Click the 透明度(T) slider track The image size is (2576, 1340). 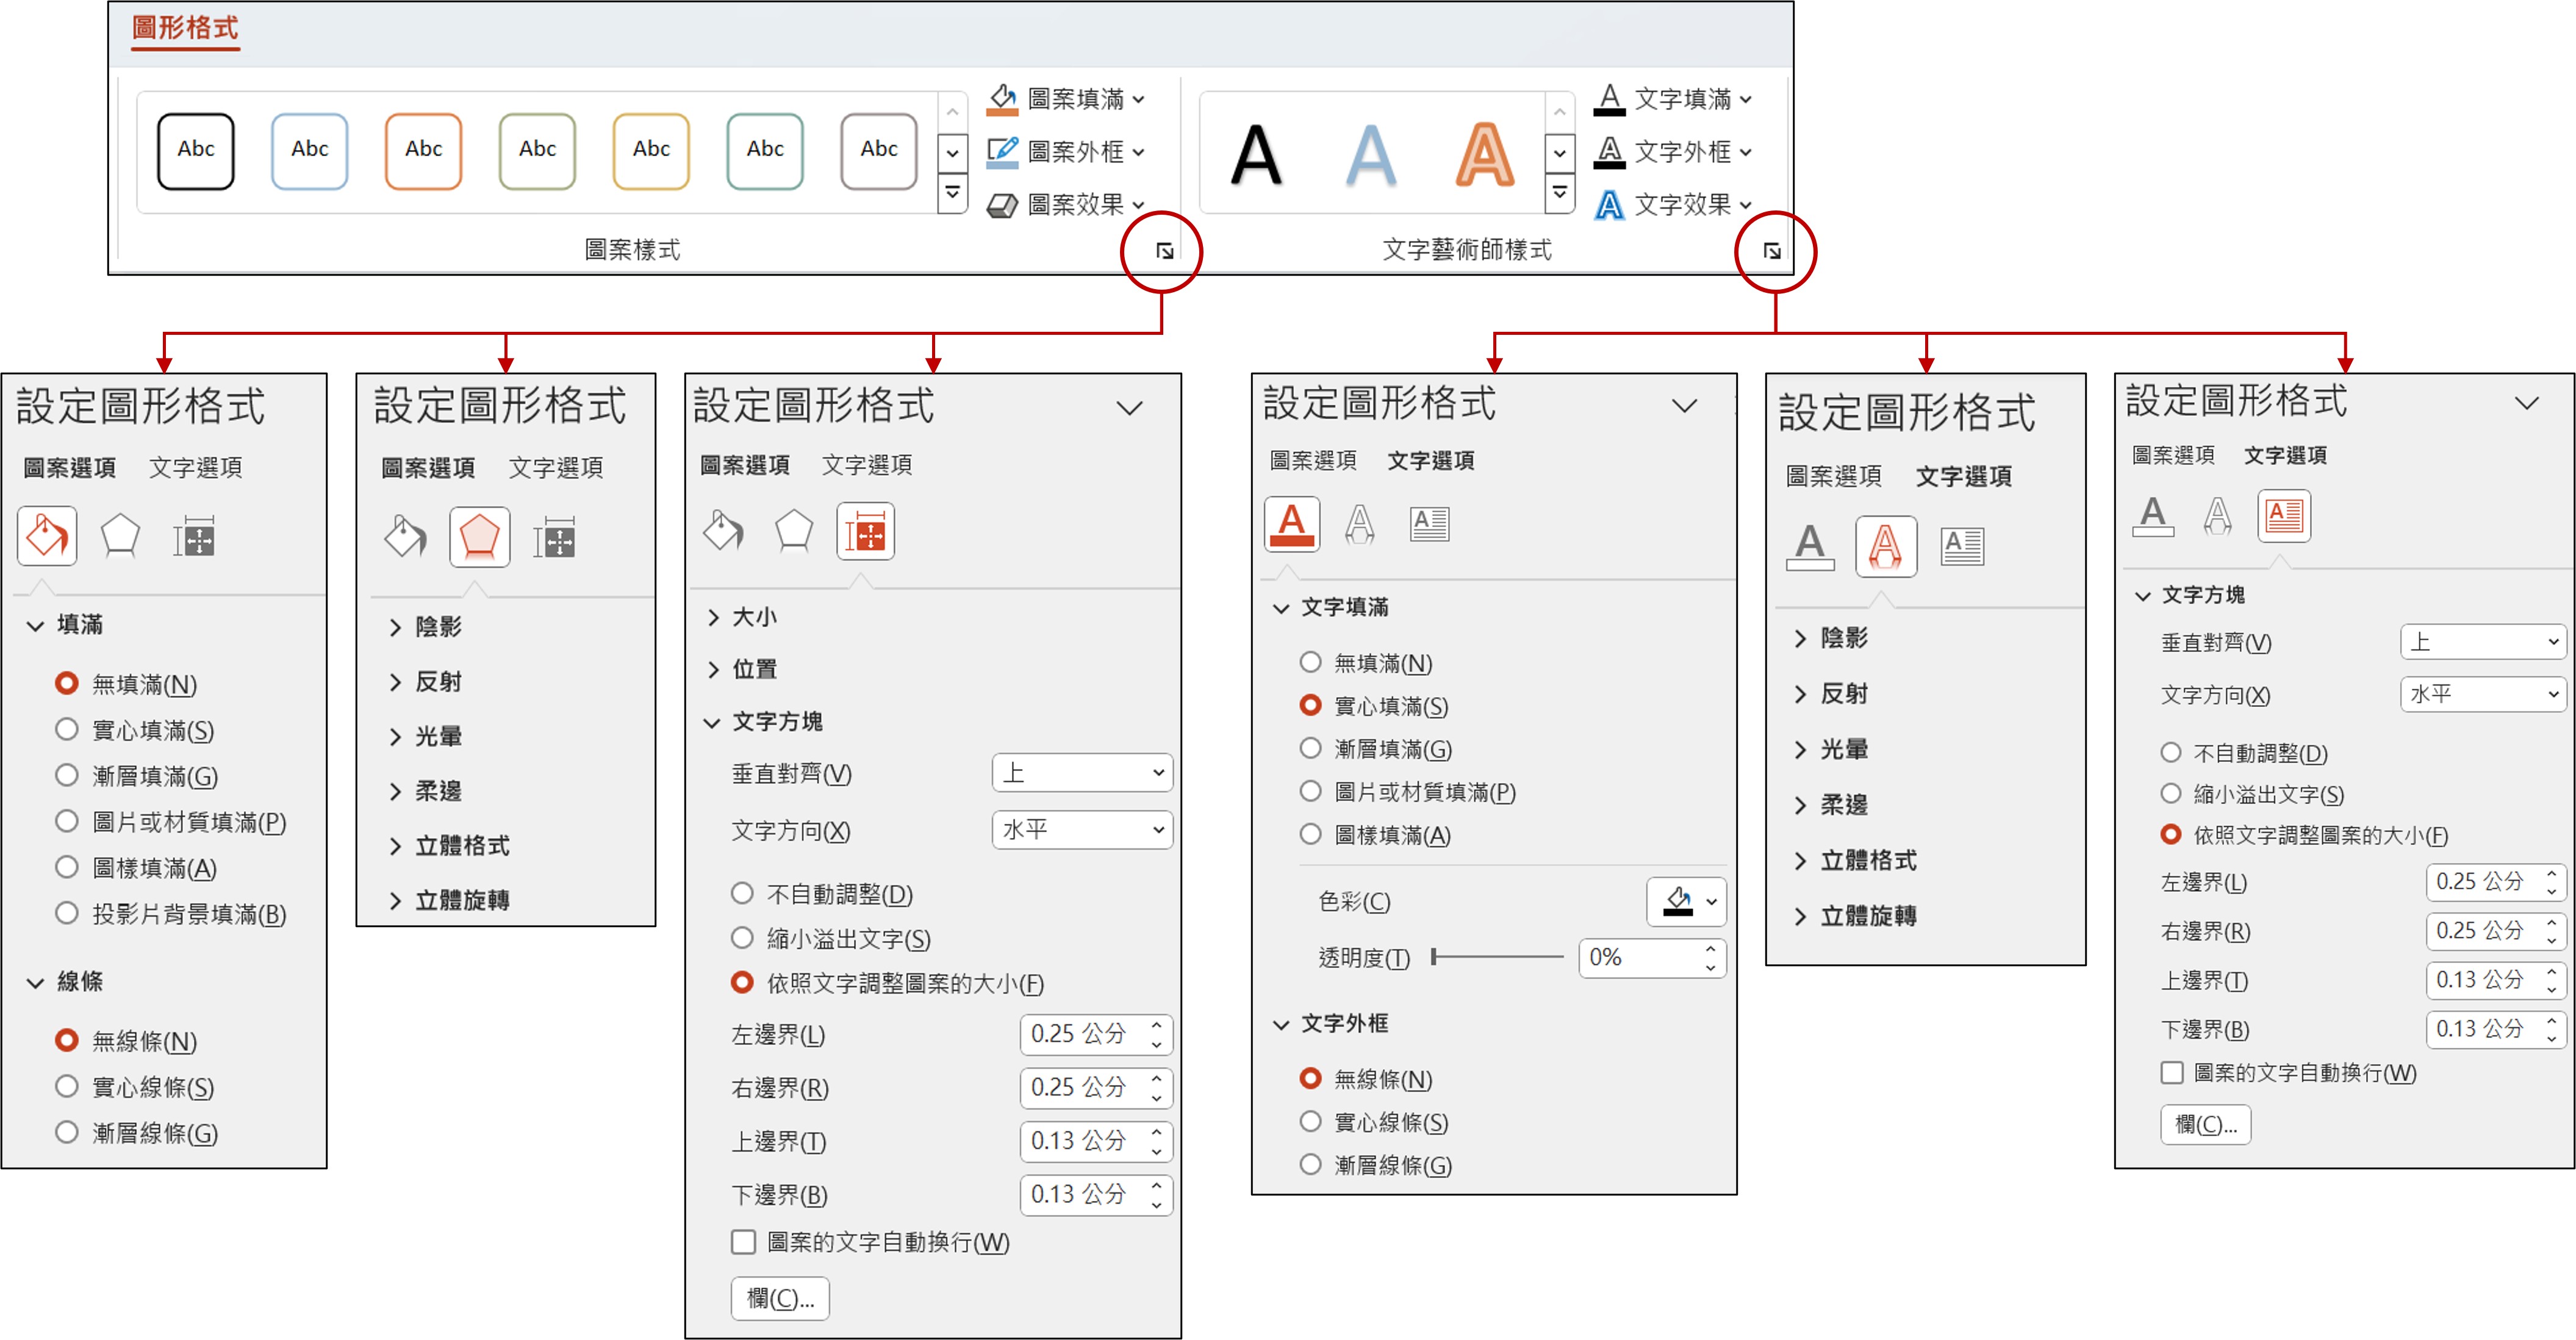(1497, 957)
